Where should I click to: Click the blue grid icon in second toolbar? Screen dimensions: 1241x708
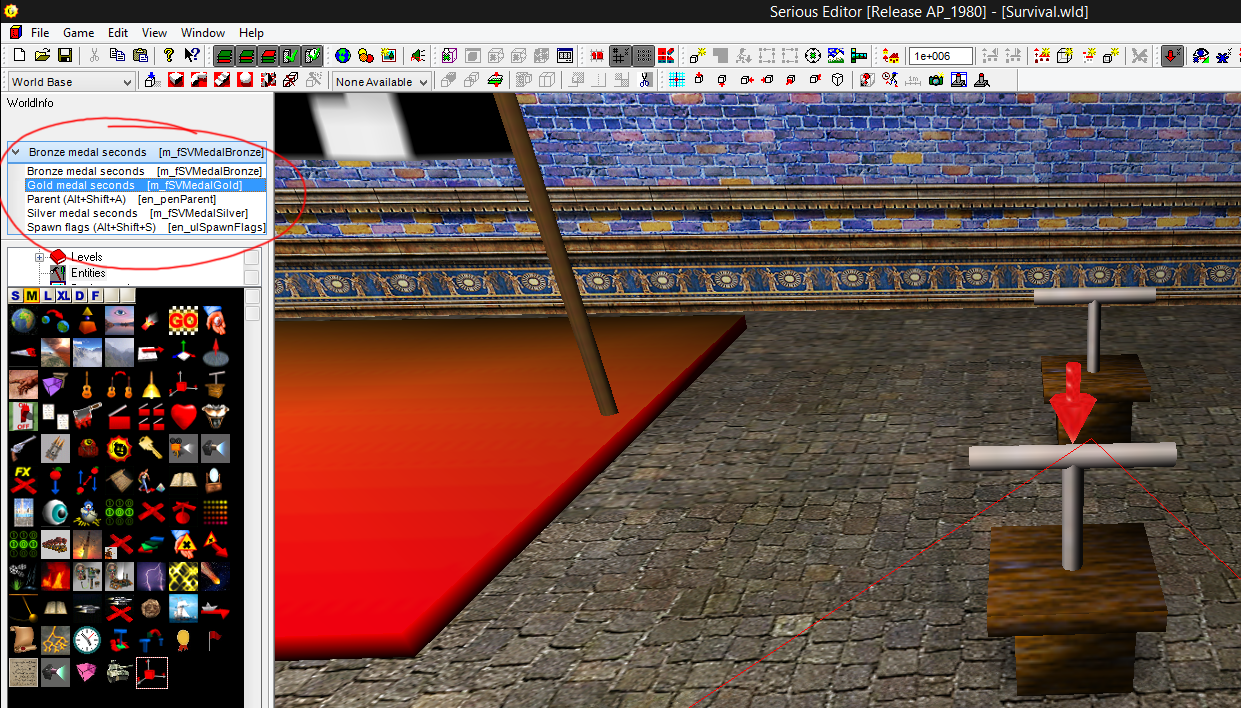click(677, 81)
